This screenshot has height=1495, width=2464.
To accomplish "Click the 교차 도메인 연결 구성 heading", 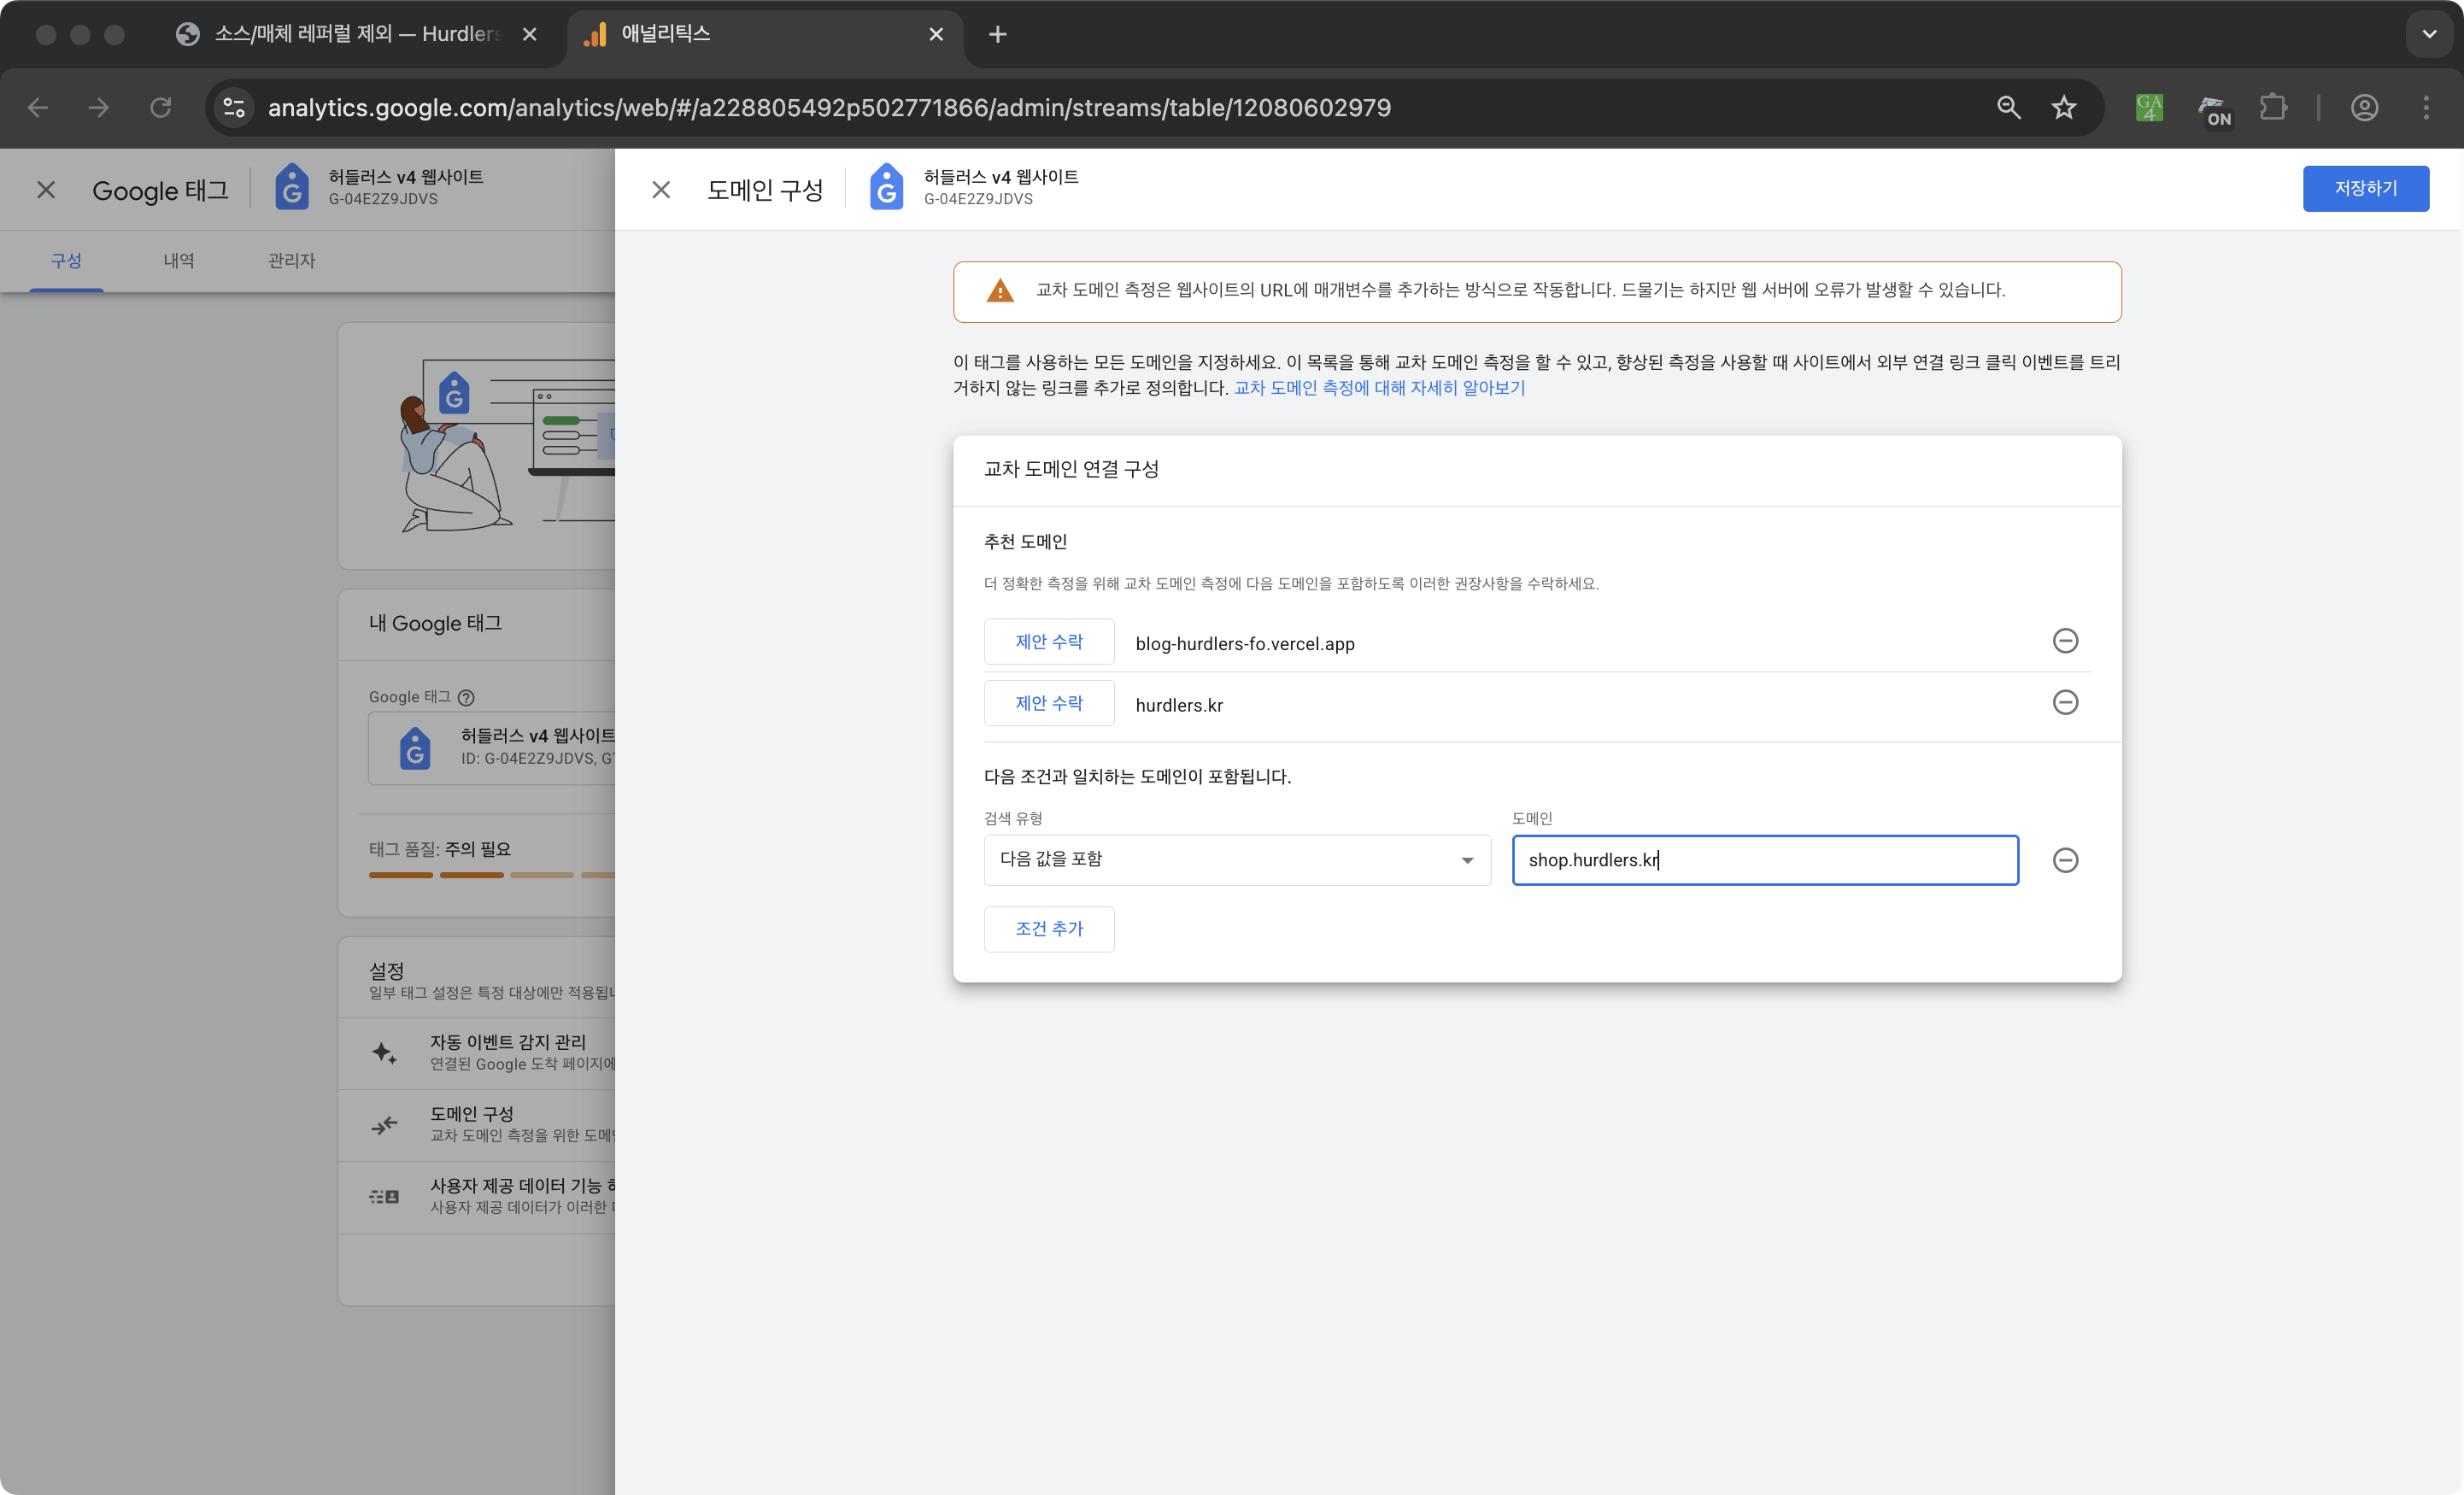I will click(x=1071, y=470).
